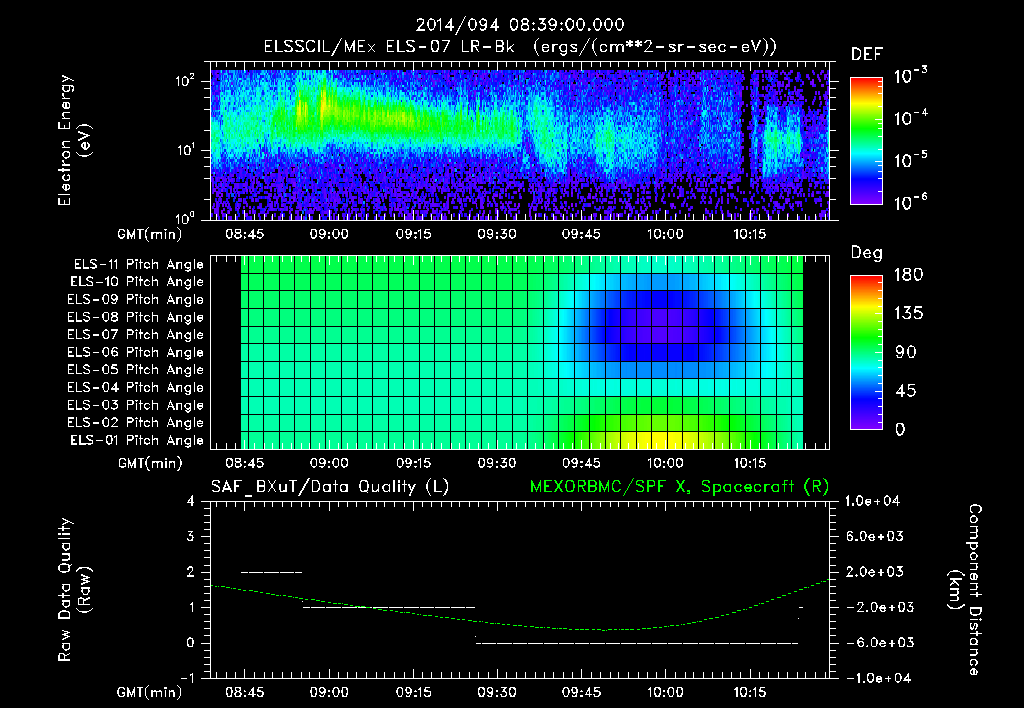Viewport: 1024px width, 708px height.
Task: Select the "ELS-05 Pitch Angle" row label
Action: [x=136, y=370]
